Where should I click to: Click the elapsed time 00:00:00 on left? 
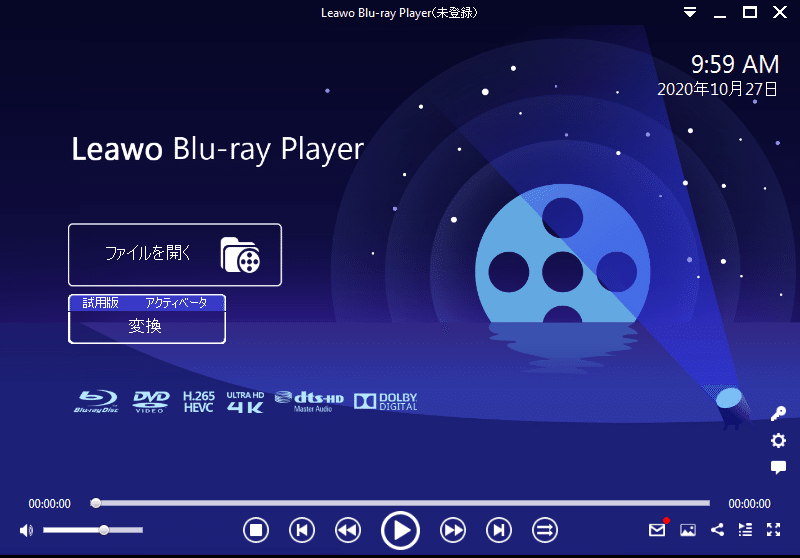click(x=49, y=504)
